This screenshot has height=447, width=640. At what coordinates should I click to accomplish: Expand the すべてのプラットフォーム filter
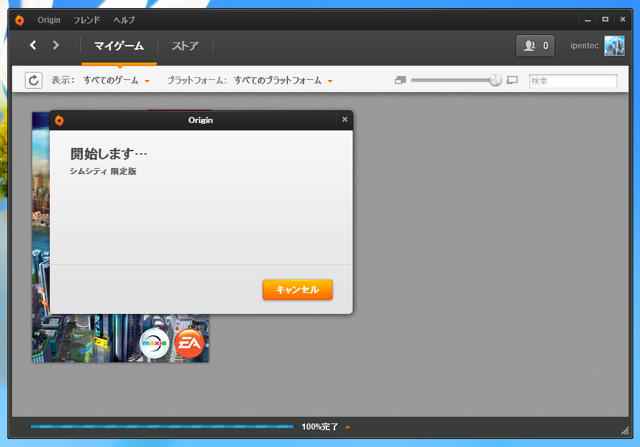click(283, 80)
